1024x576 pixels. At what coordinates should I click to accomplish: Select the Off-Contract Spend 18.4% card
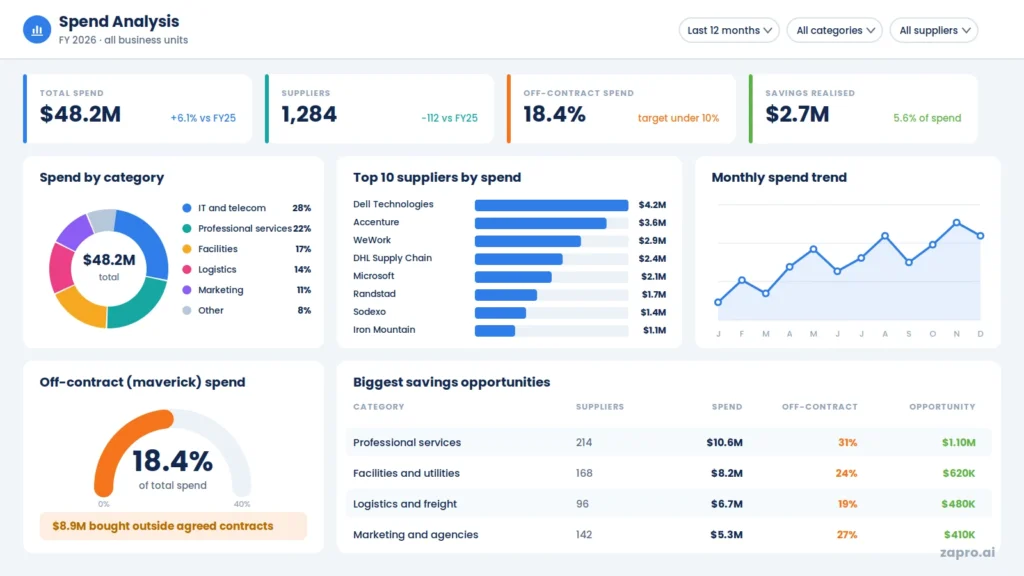[x=621, y=108]
